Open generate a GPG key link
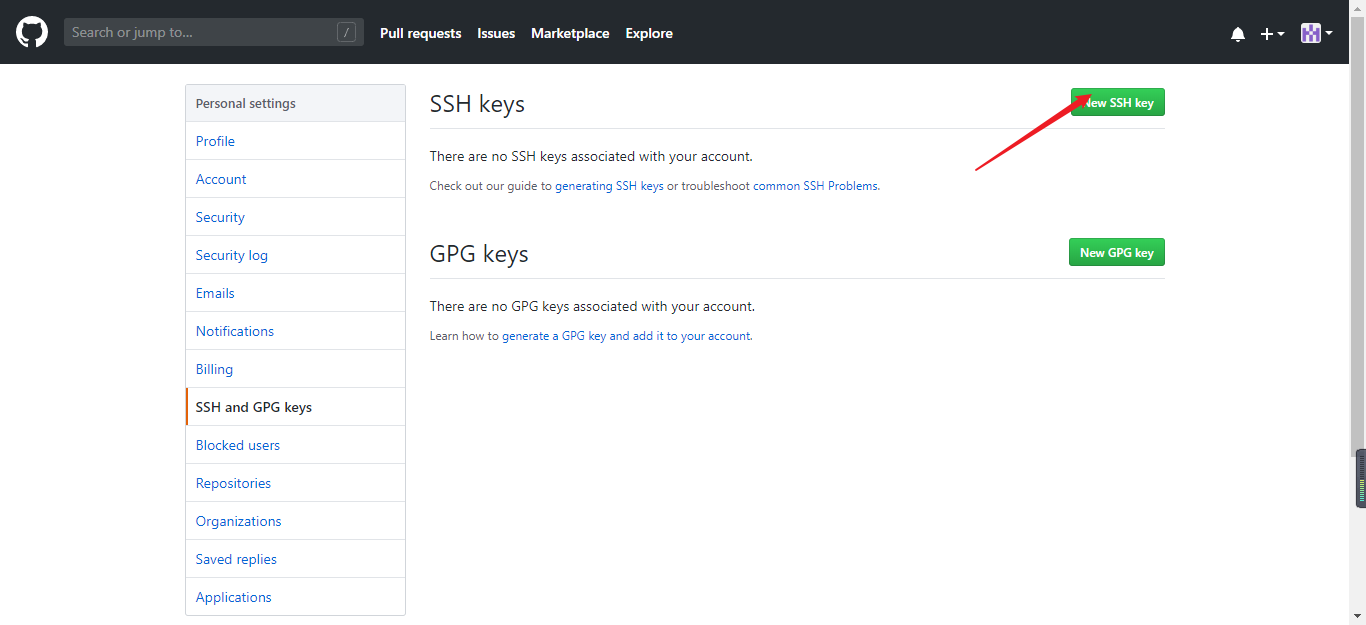 [626, 336]
